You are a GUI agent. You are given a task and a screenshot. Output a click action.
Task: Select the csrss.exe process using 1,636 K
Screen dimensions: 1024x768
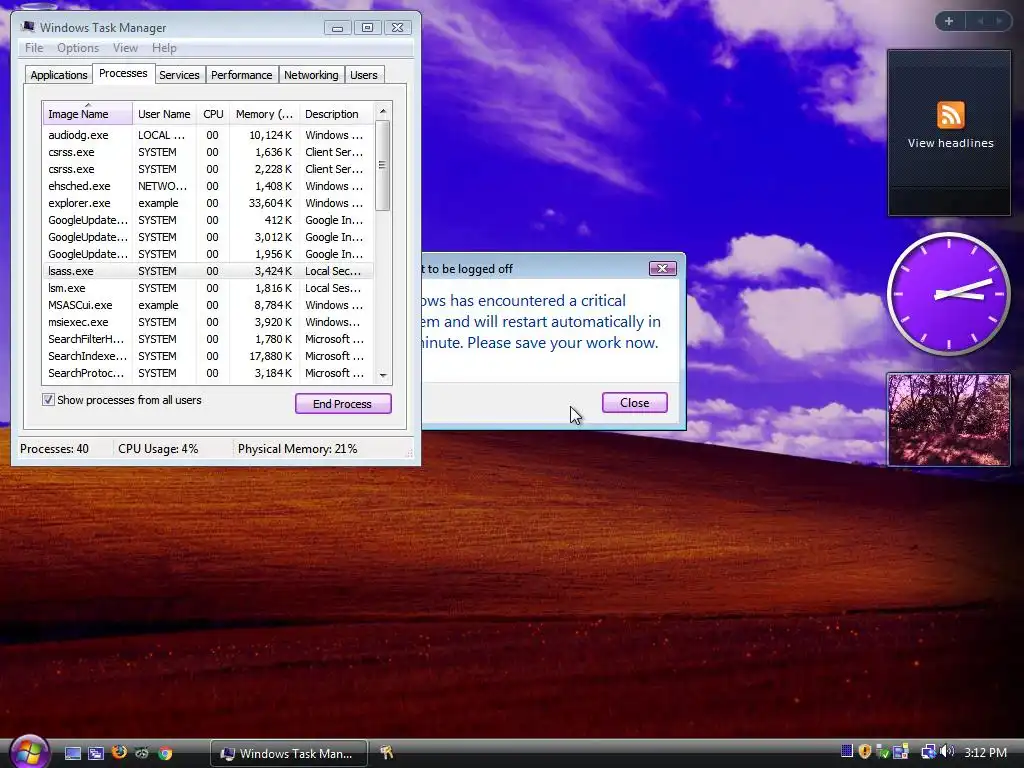(208, 152)
